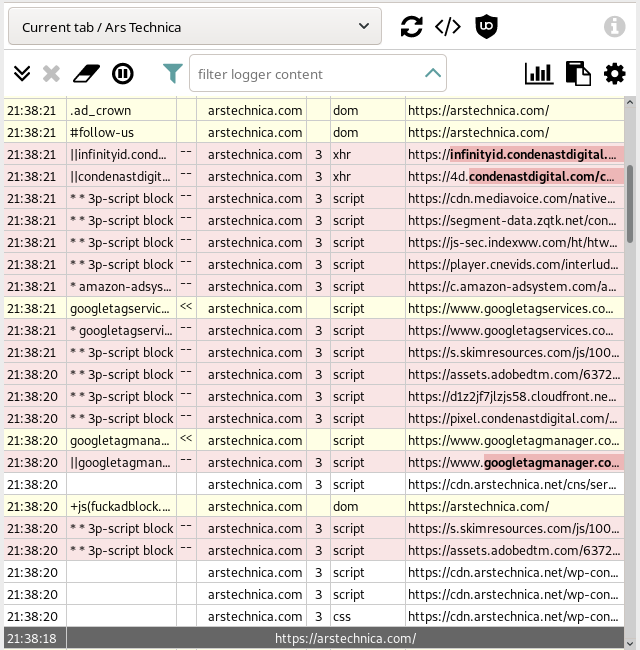Viewport: 640px width, 650px height.
Task: Select the .ad_crown filter row
Action: pyautogui.click(x=314, y=110)
